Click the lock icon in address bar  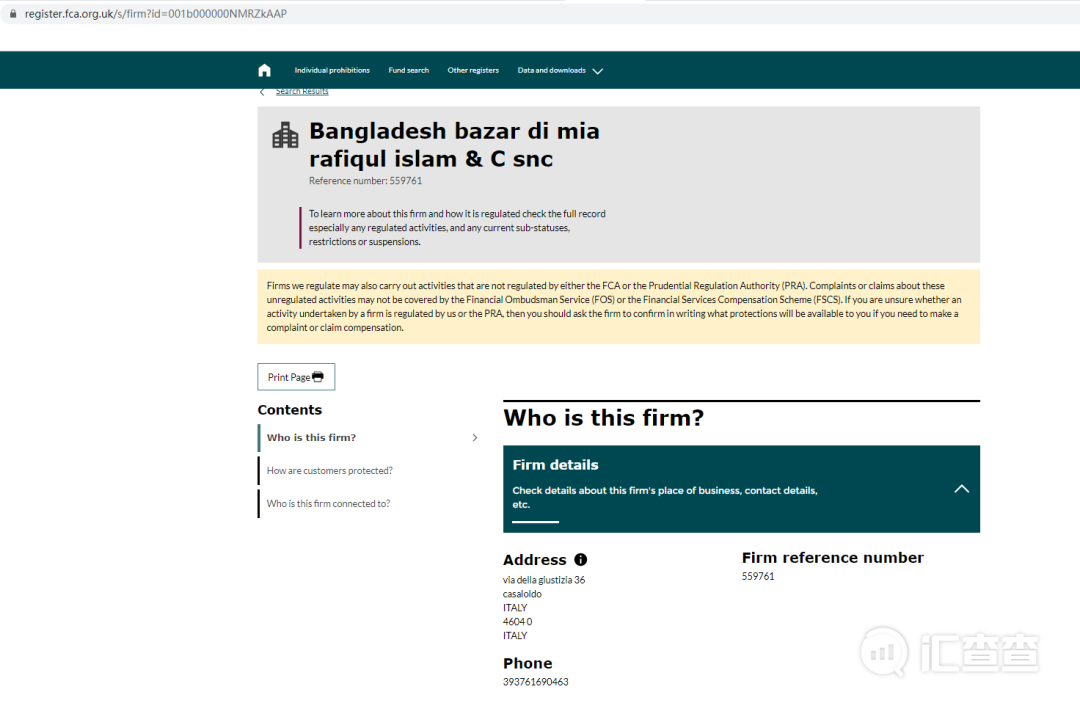(x=13, y=14)
